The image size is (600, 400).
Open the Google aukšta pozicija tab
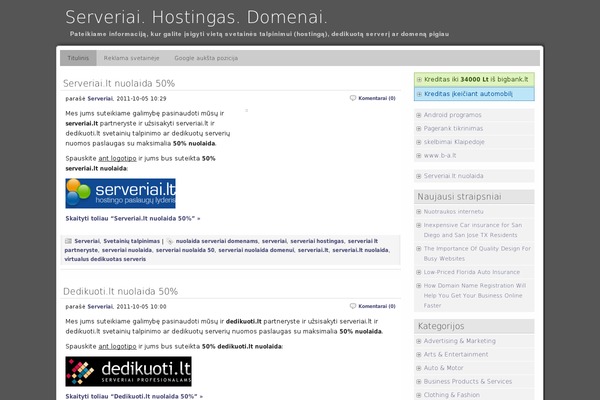(206, 58)
